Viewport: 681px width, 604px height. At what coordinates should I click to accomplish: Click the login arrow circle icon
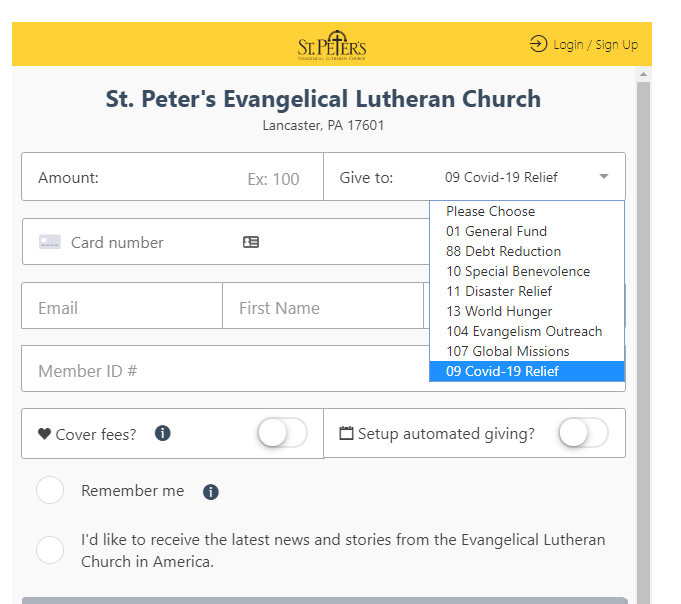tap(538, 44)
